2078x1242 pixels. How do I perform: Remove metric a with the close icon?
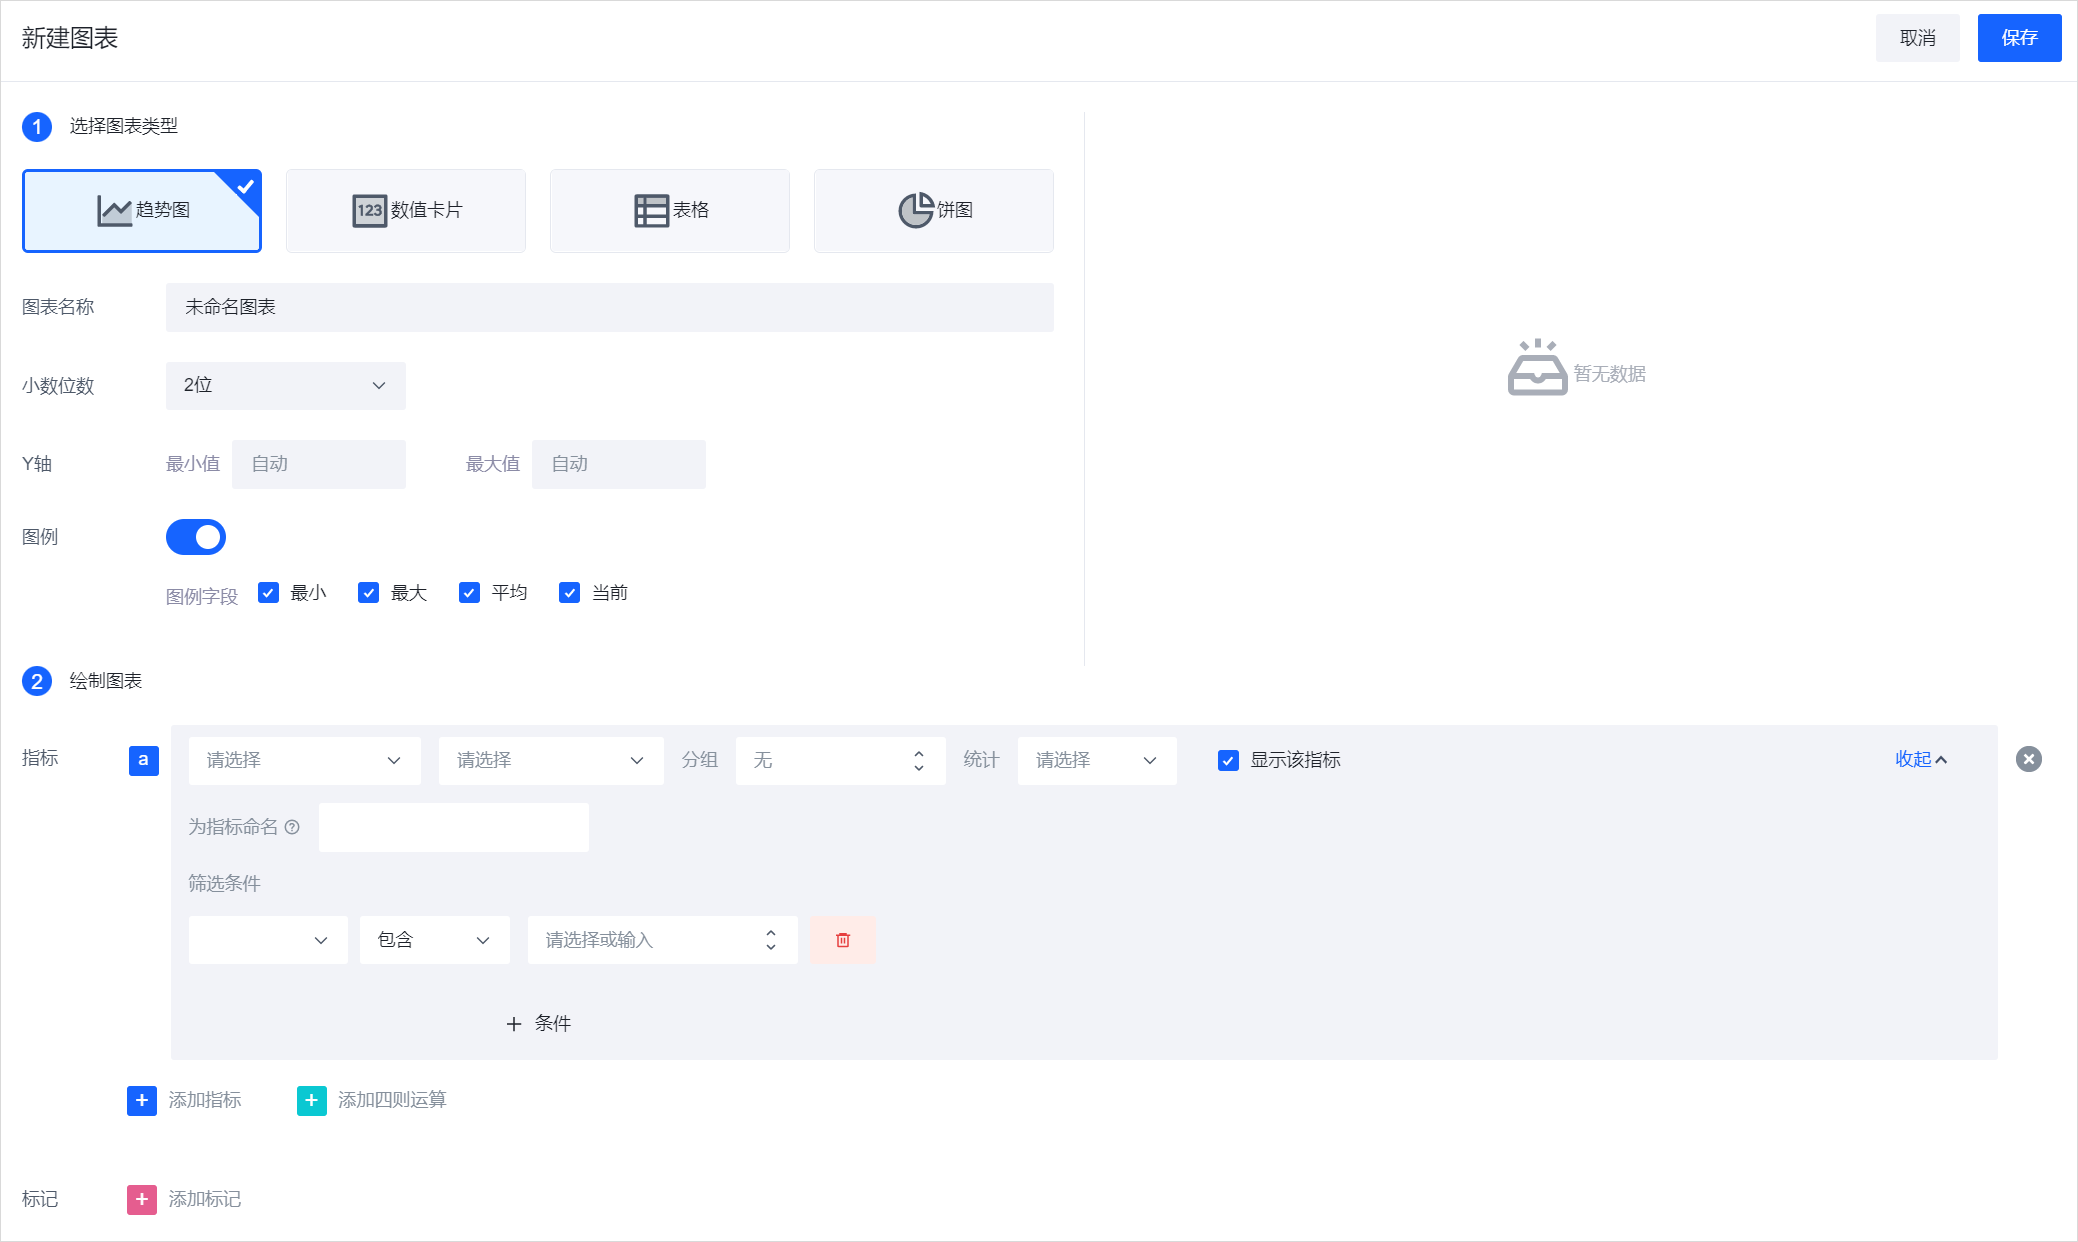pos(2029,760)
